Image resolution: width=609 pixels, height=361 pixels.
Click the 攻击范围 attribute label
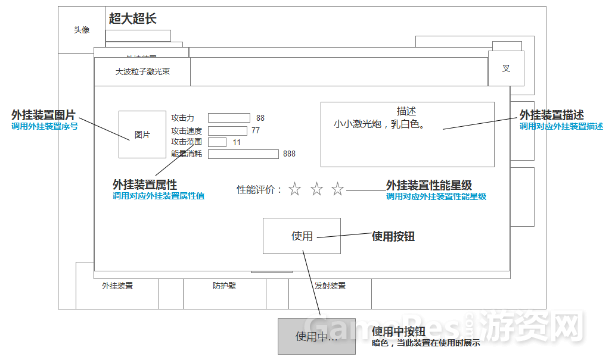(x=186, y=142)
